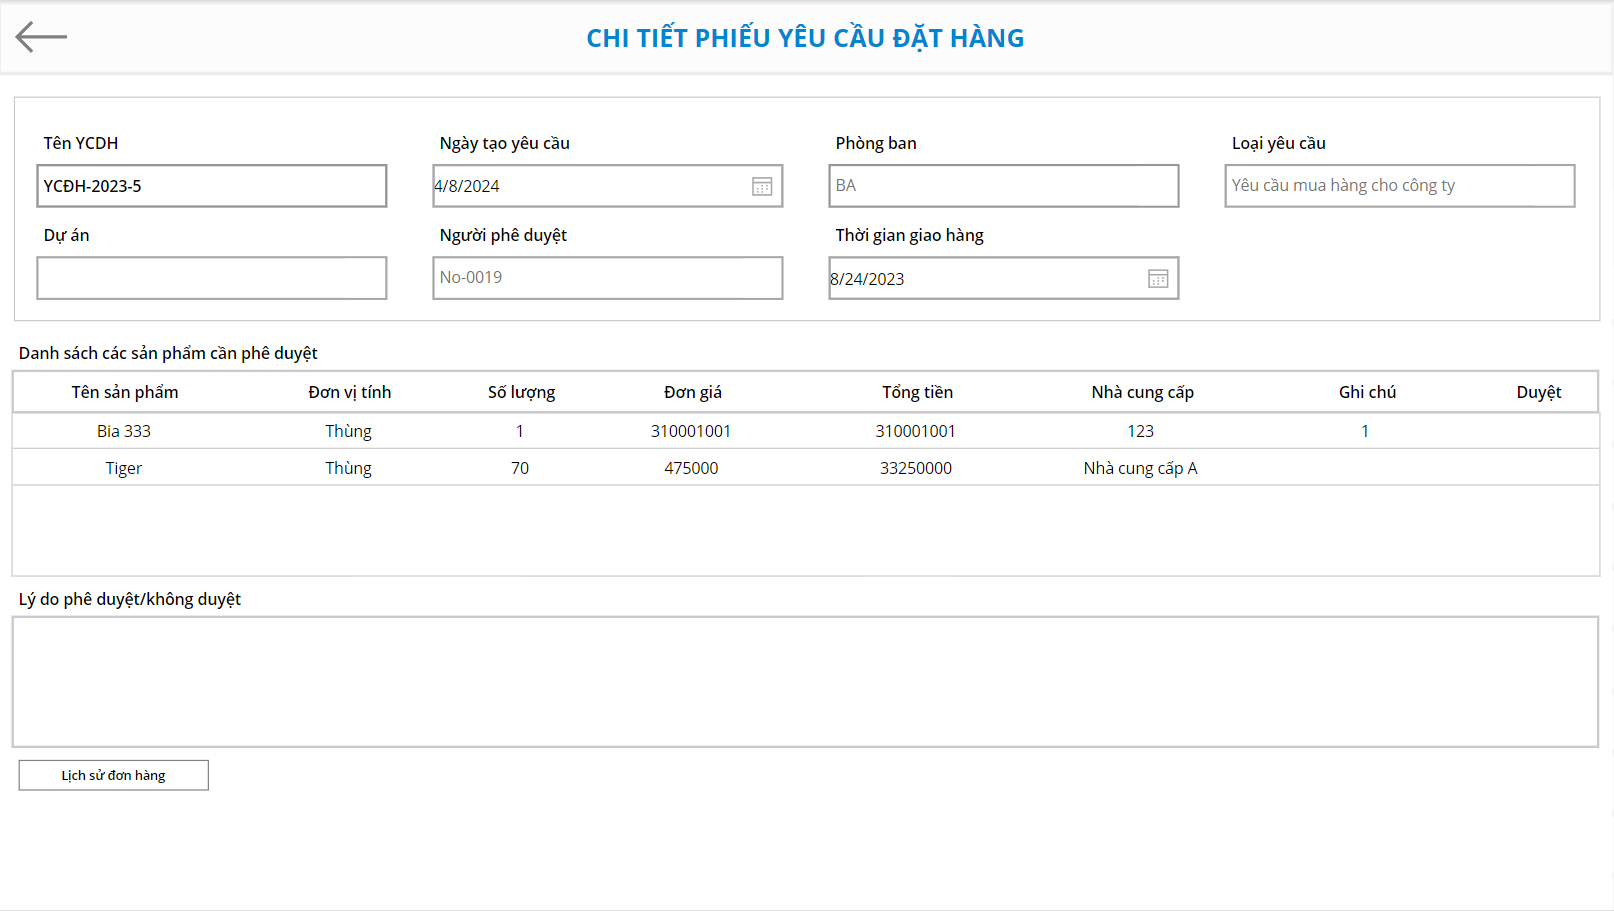Go back using the left arrow icon

pos(41,37)
